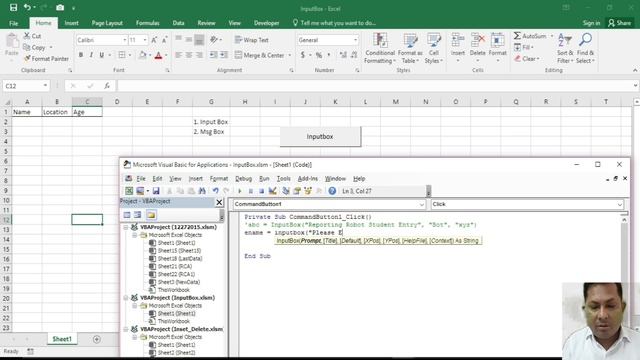Toggle center align in the Alignment group

tap(189, 55)
